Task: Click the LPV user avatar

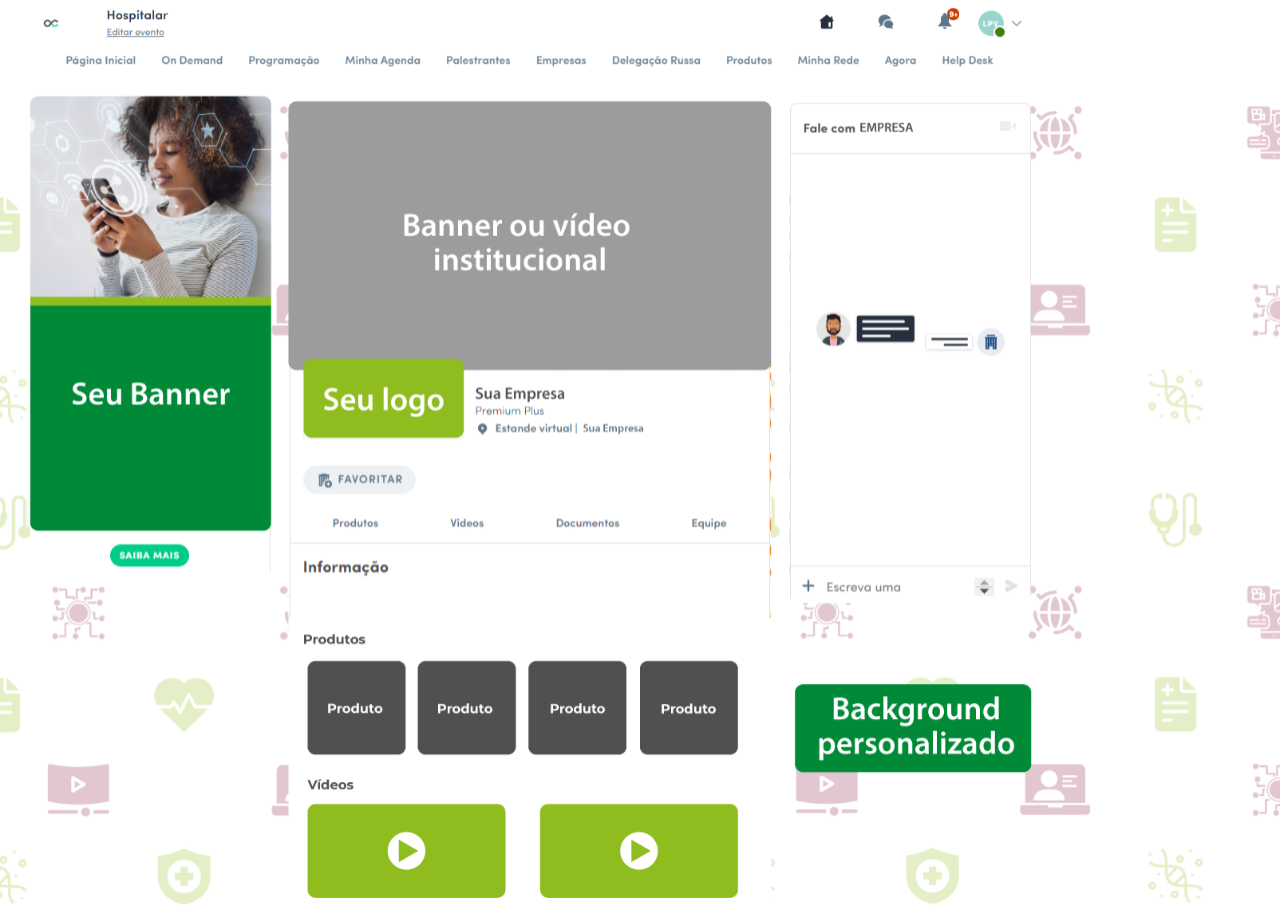Action: (991, 23)
